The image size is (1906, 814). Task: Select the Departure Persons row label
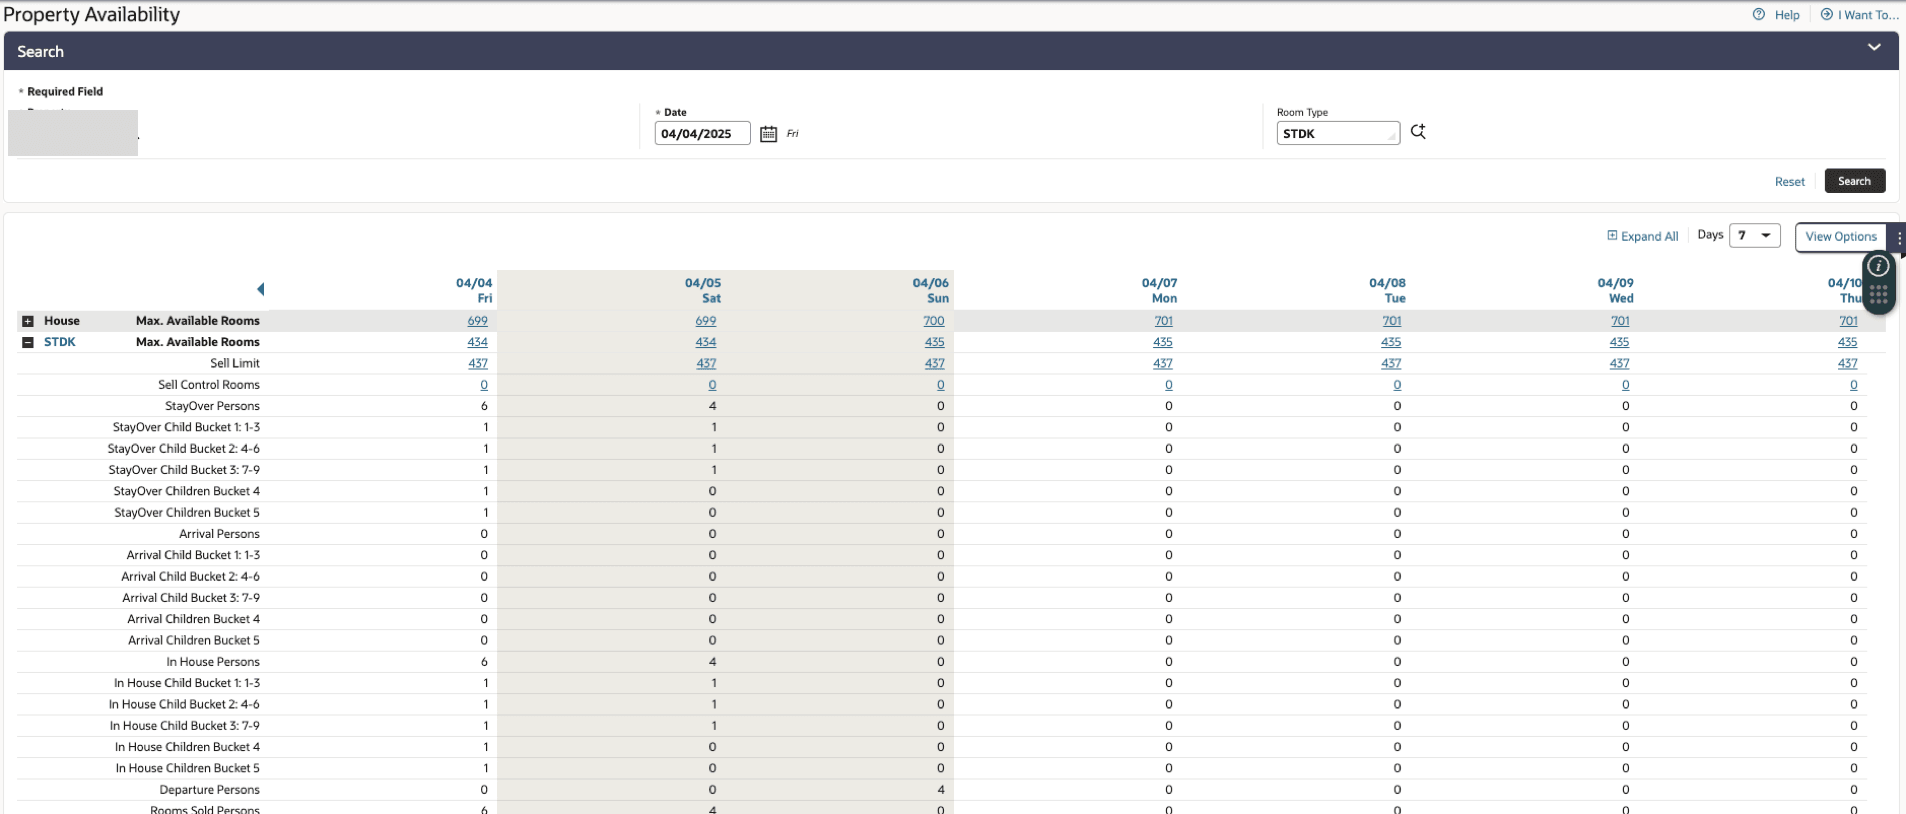[210, 790]
